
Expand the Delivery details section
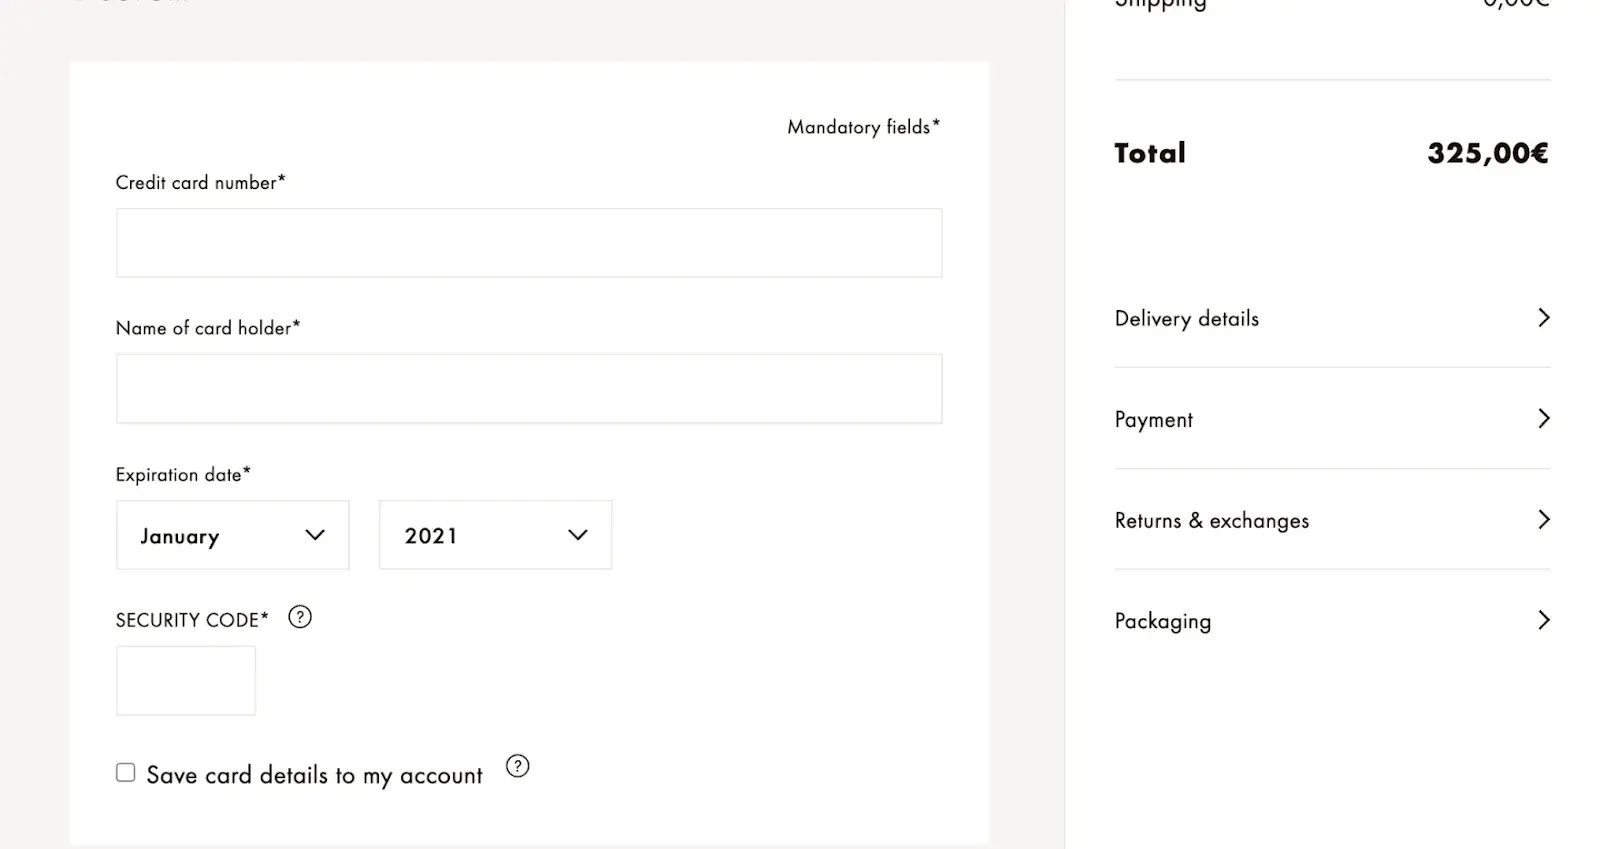1187,319
